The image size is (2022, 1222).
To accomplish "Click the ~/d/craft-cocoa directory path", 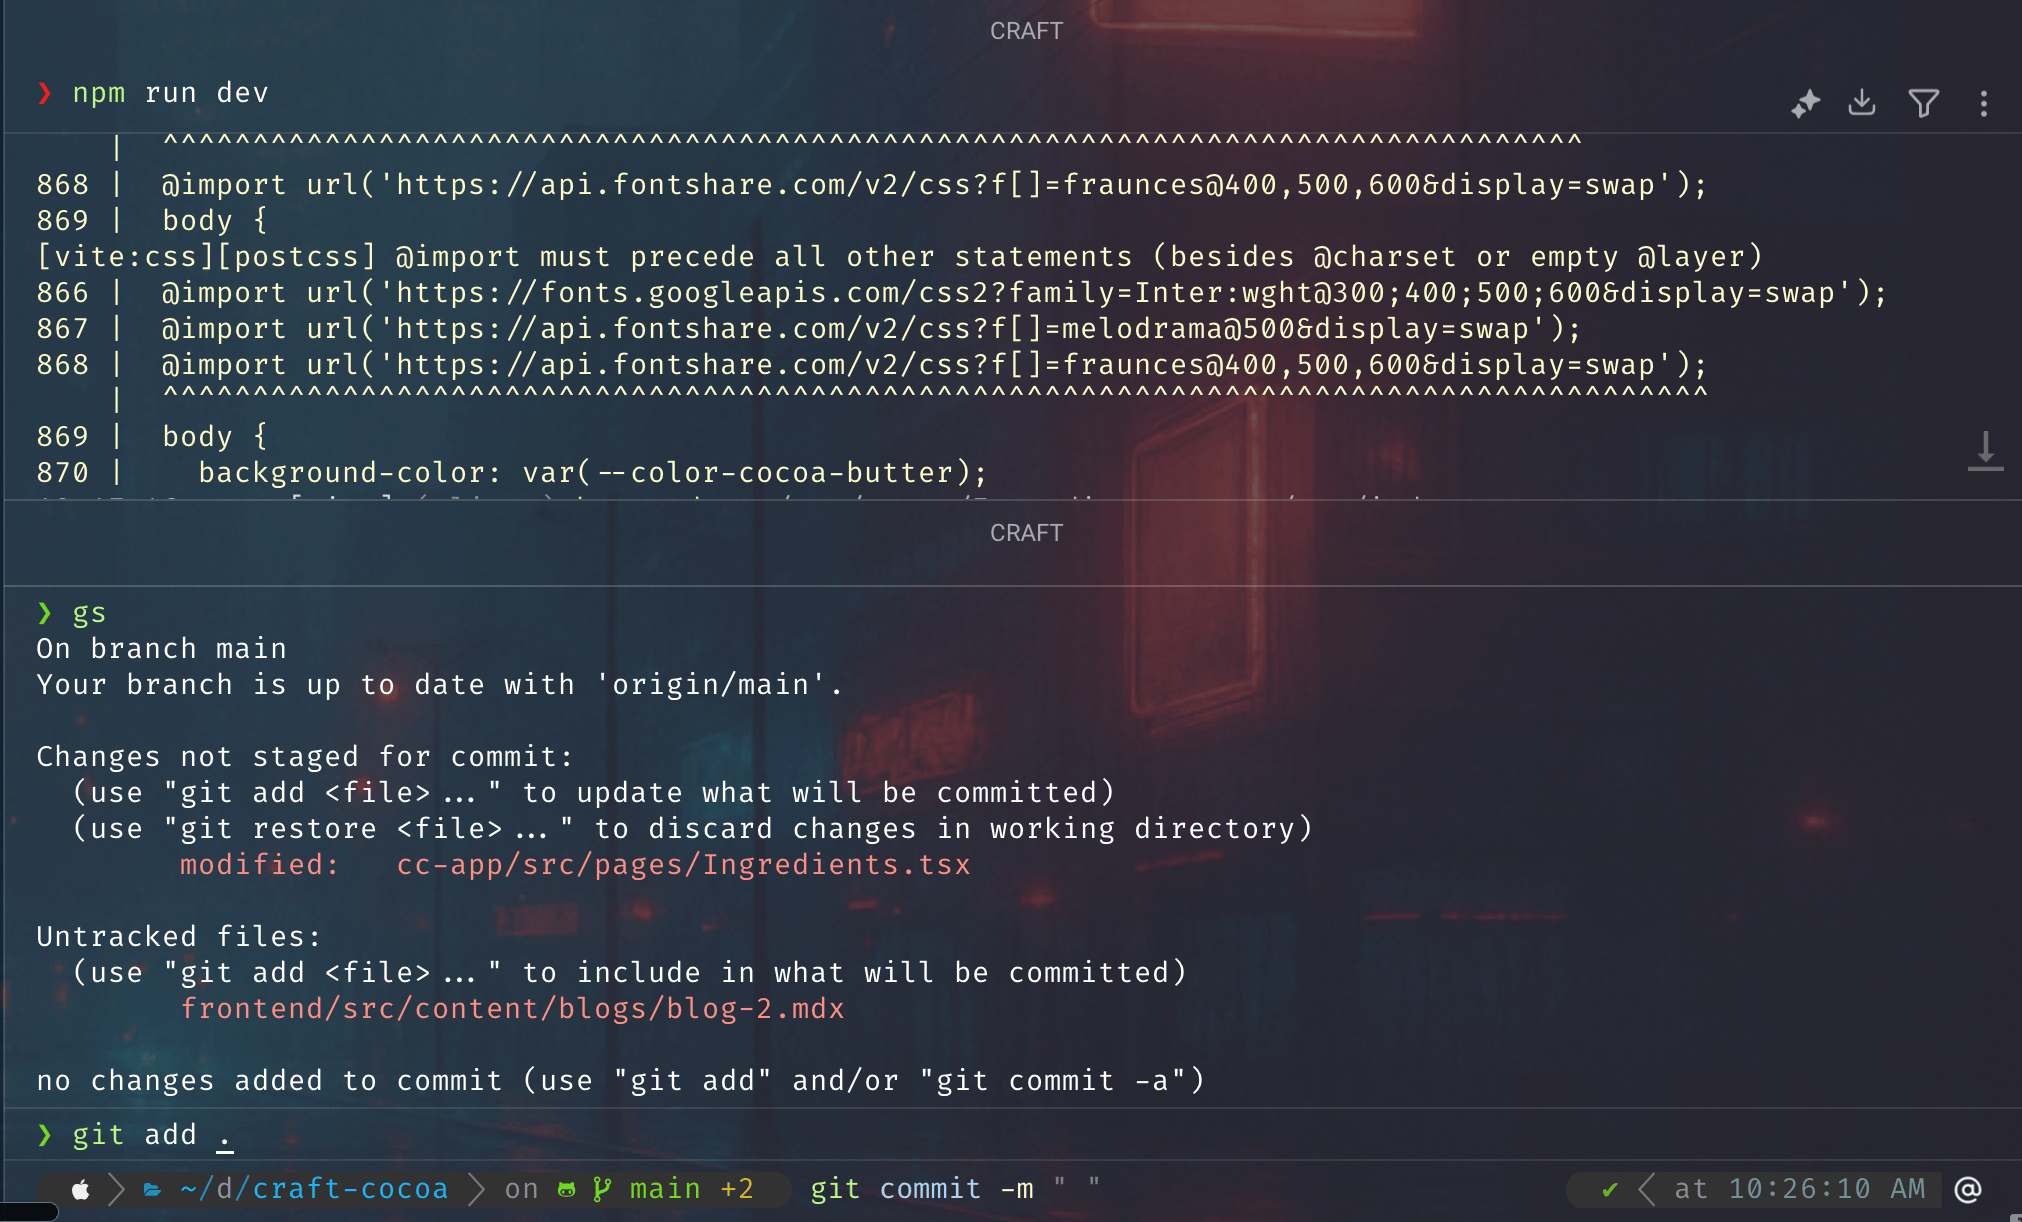I will (x=314, y=1189).
